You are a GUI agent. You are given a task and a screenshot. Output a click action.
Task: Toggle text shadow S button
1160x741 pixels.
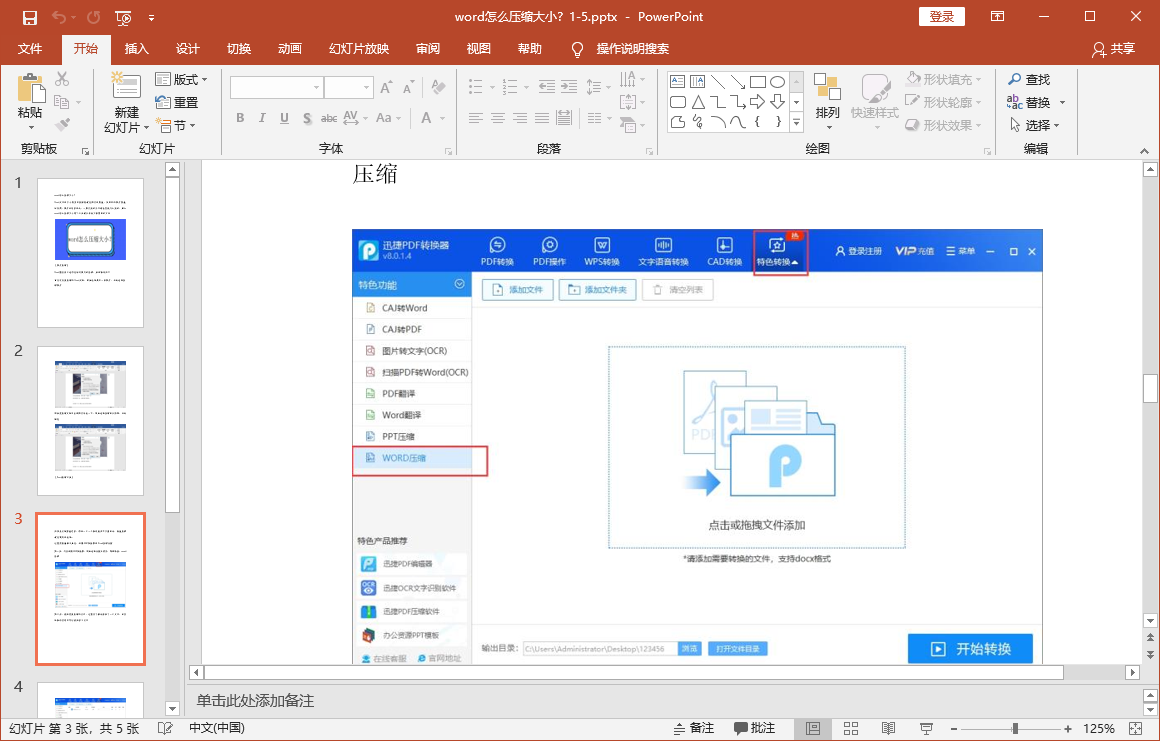[306, 118]
